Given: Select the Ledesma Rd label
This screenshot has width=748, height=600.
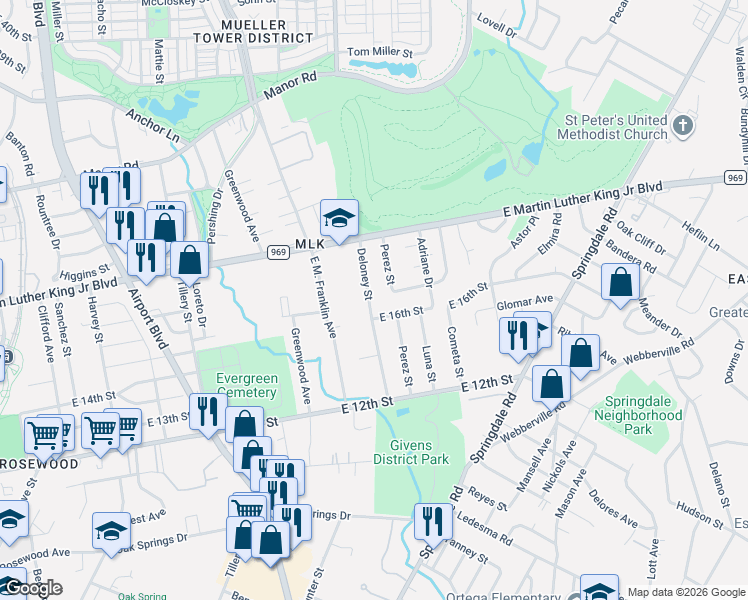Looking at the screenshot, I should 485,528.
